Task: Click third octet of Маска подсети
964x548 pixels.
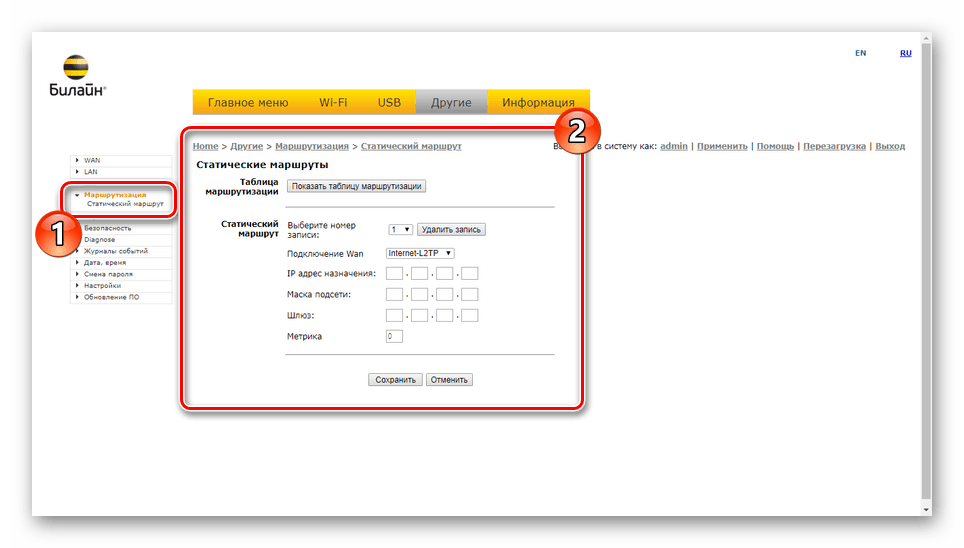Action: (444, 295)
